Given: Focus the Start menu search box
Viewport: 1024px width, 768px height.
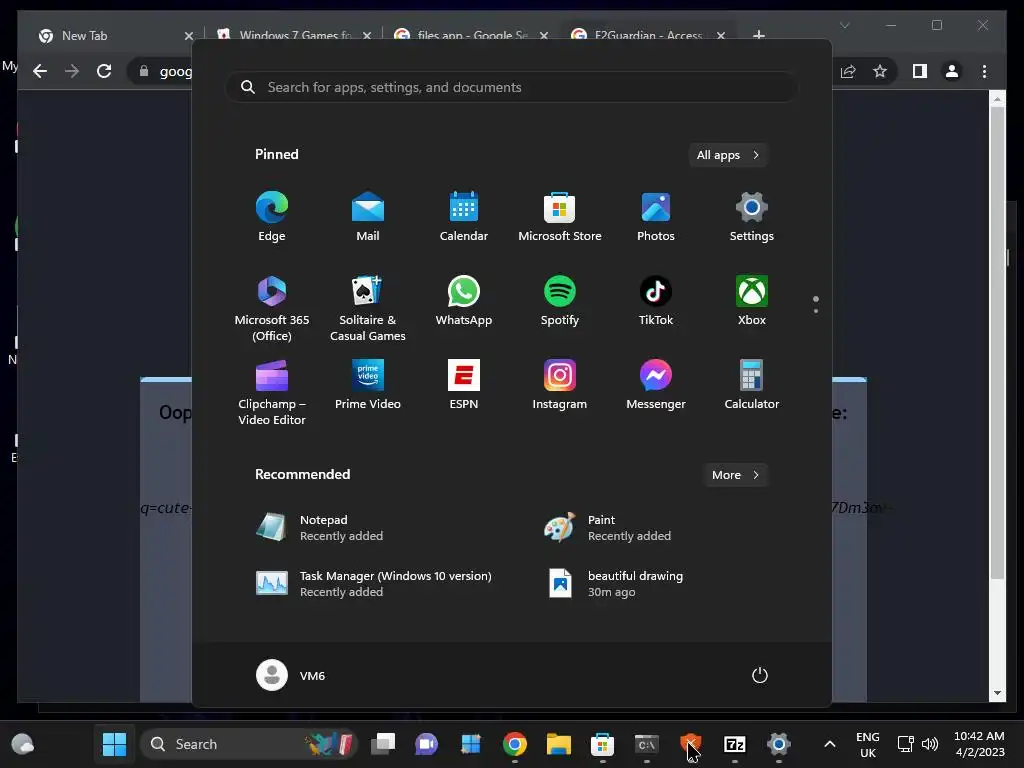Looking at the screenshot, I should click(x=512, y=87).
